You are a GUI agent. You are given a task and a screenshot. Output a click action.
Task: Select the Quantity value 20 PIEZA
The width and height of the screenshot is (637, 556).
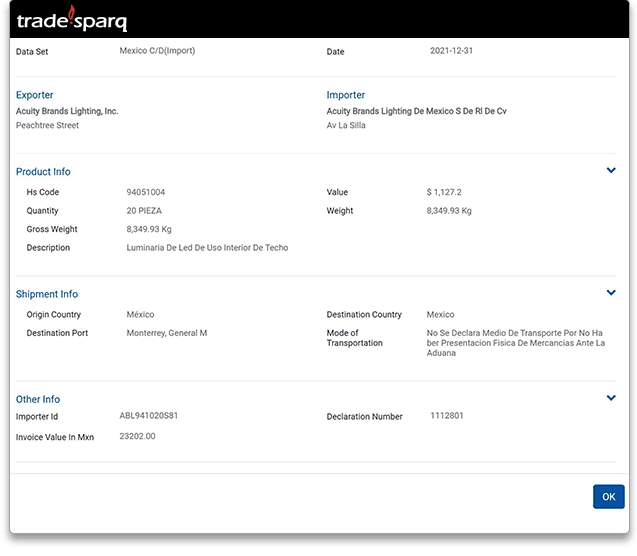coord(144,210)
